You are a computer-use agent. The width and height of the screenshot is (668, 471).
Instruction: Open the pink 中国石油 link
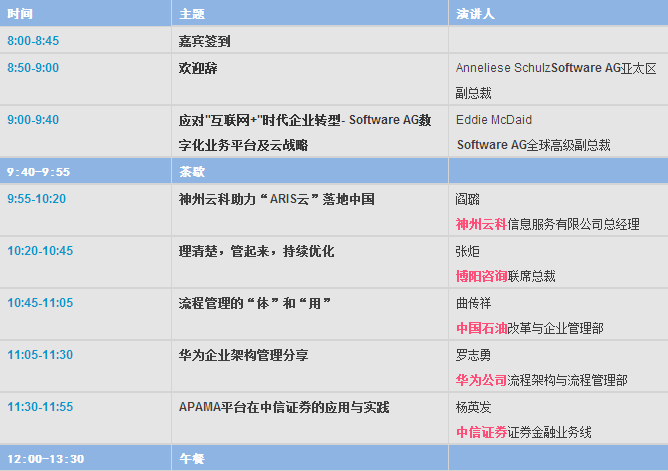pyautogui.click(x=481, y=328)
